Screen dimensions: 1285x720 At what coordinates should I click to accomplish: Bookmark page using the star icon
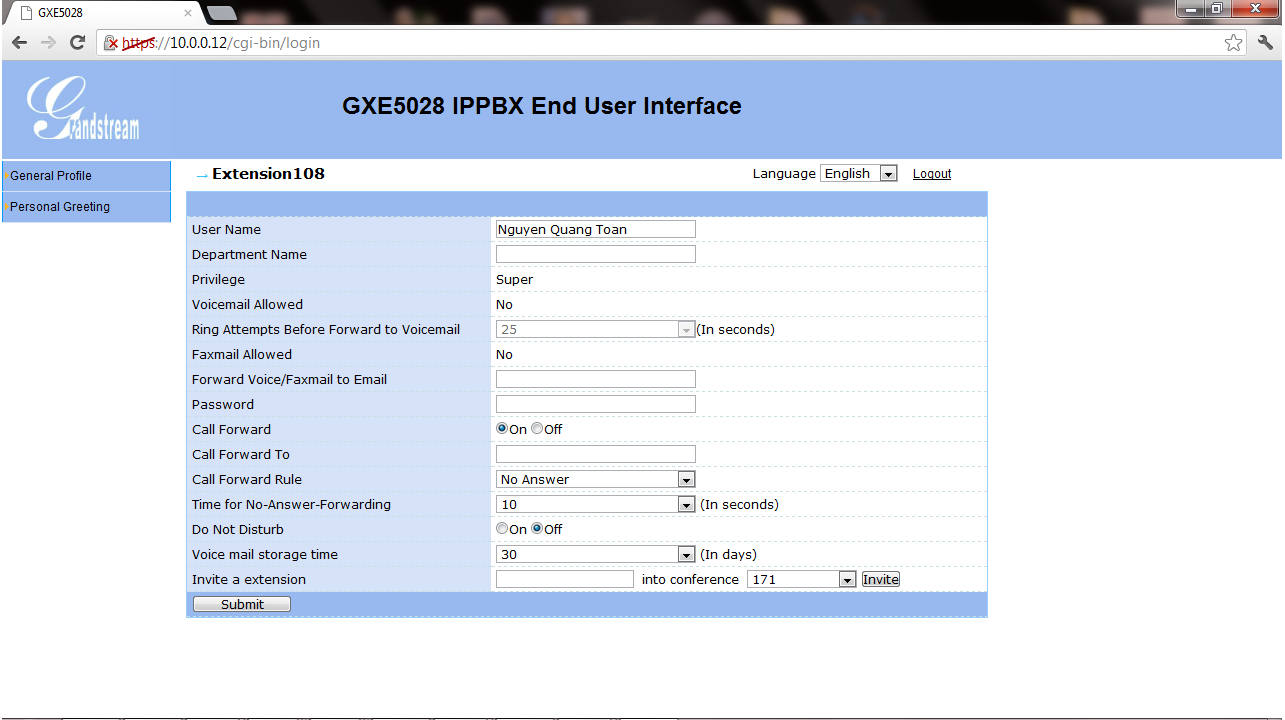[1233, 43]
